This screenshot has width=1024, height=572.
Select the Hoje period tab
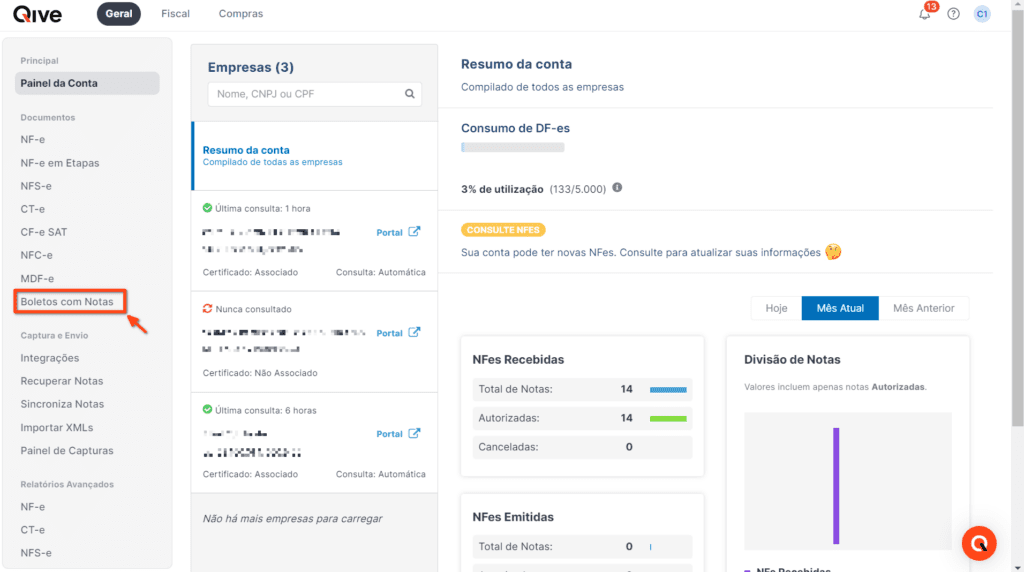[776, 308]
